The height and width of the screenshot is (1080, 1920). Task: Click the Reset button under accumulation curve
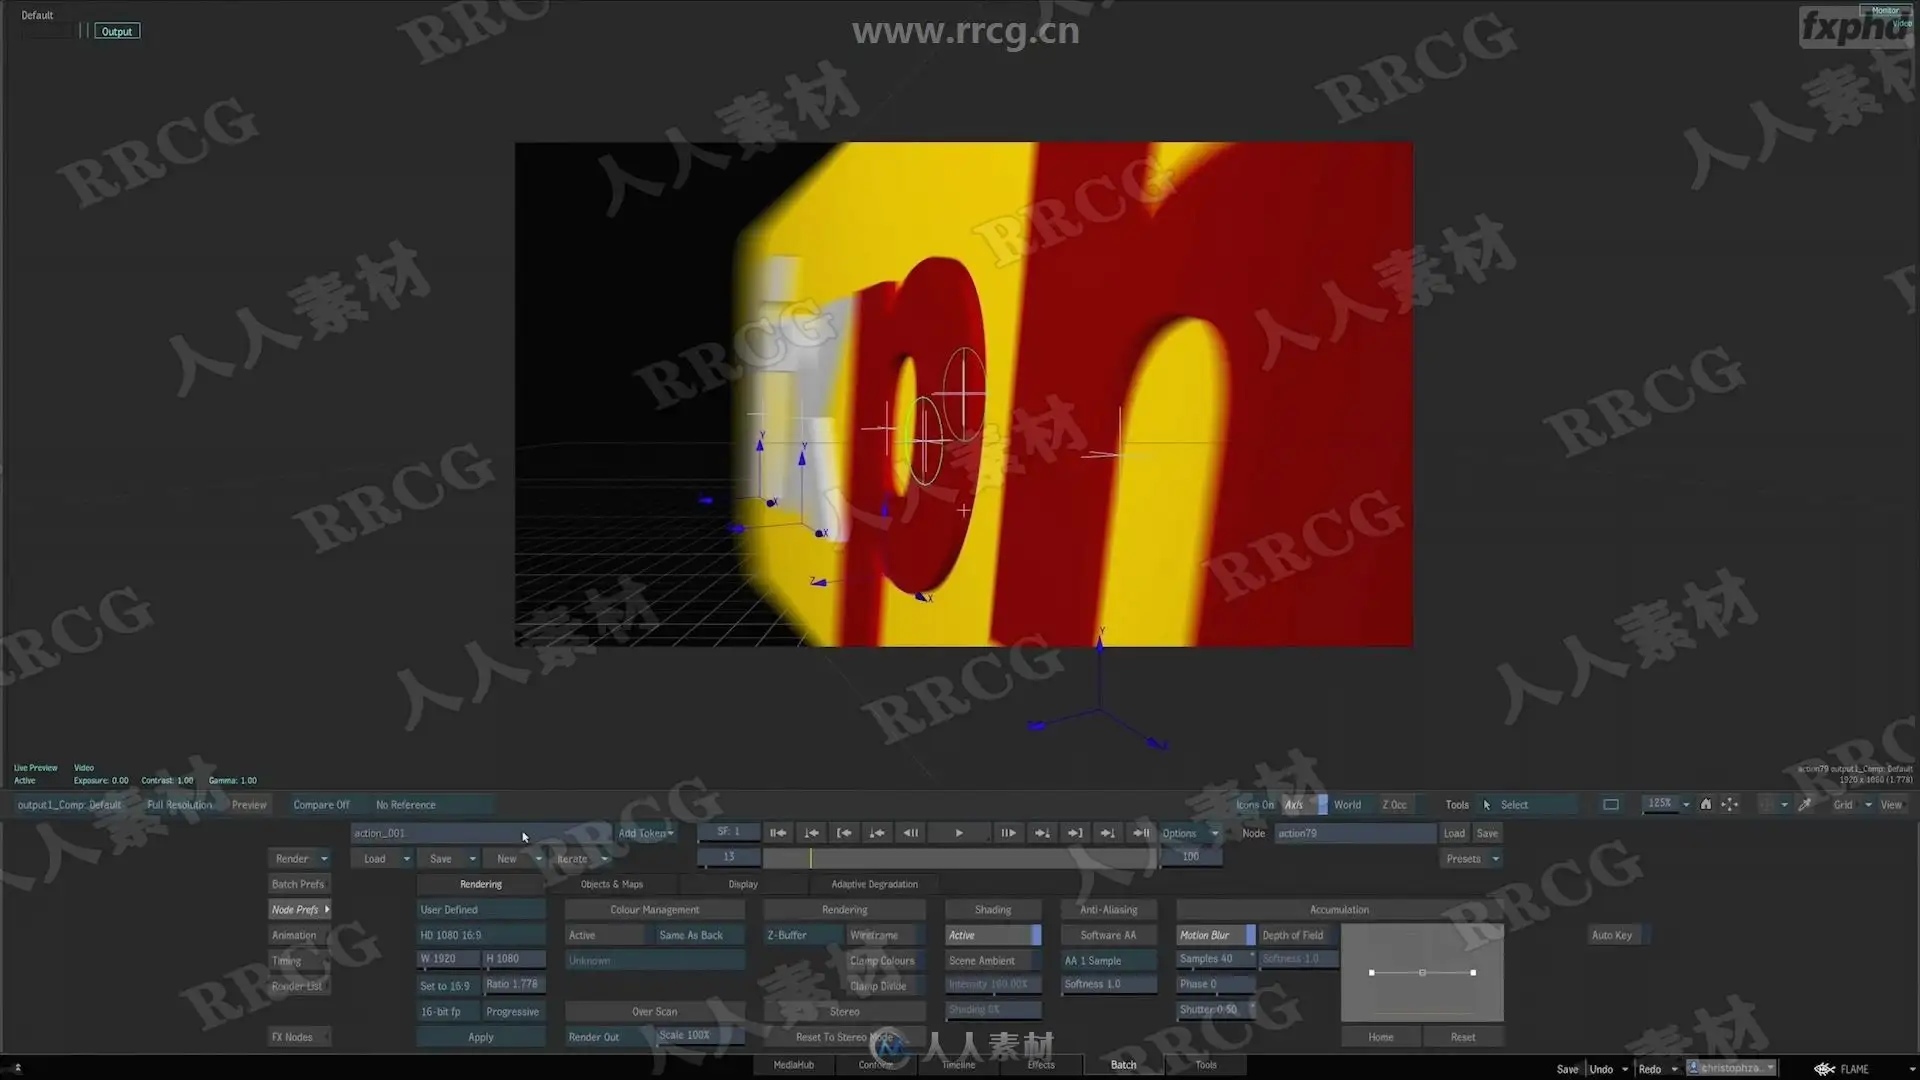[1463, 1037]
